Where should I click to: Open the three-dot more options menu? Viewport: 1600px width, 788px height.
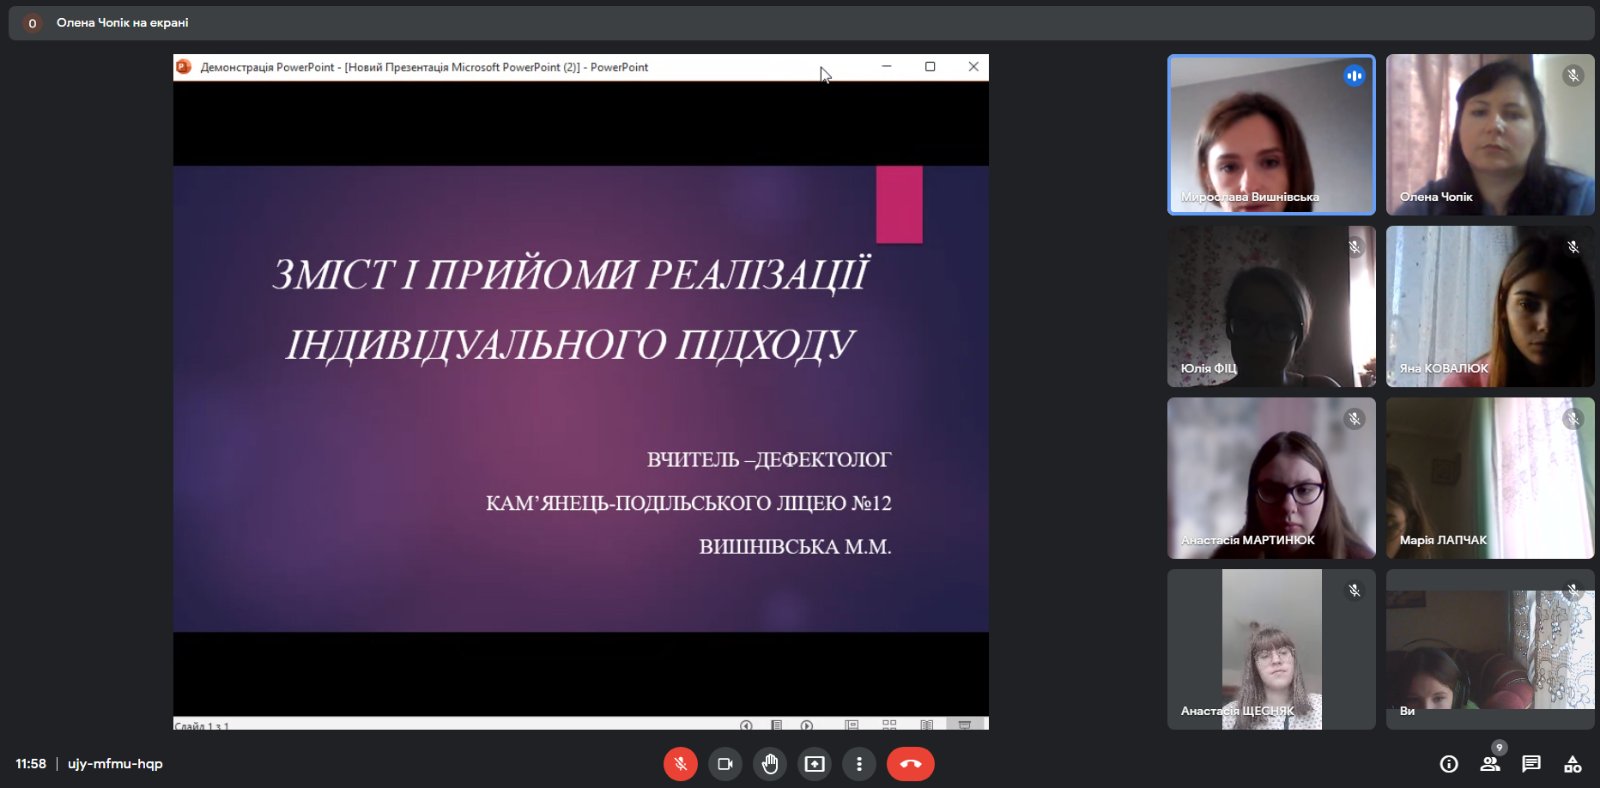[859, 764]
